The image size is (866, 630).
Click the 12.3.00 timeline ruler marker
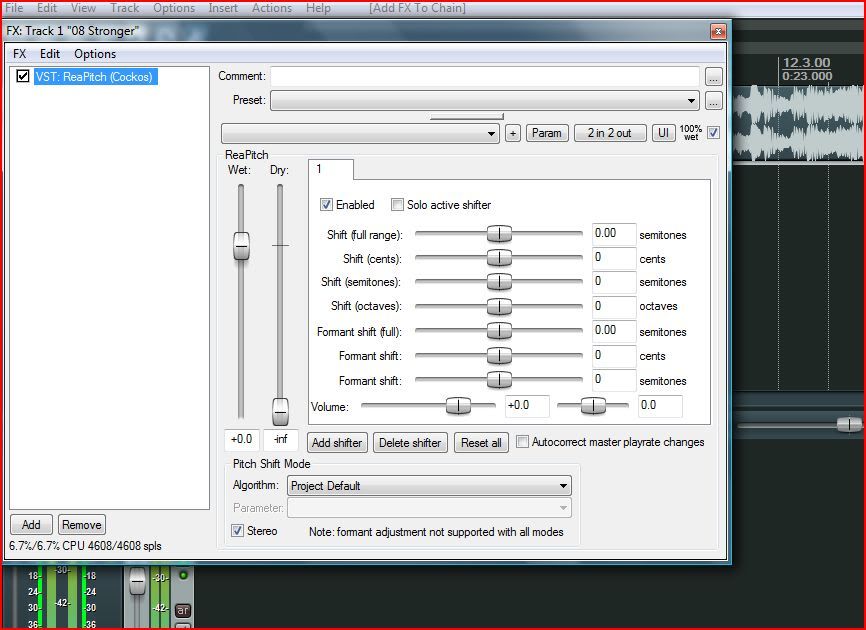(806, 63)
